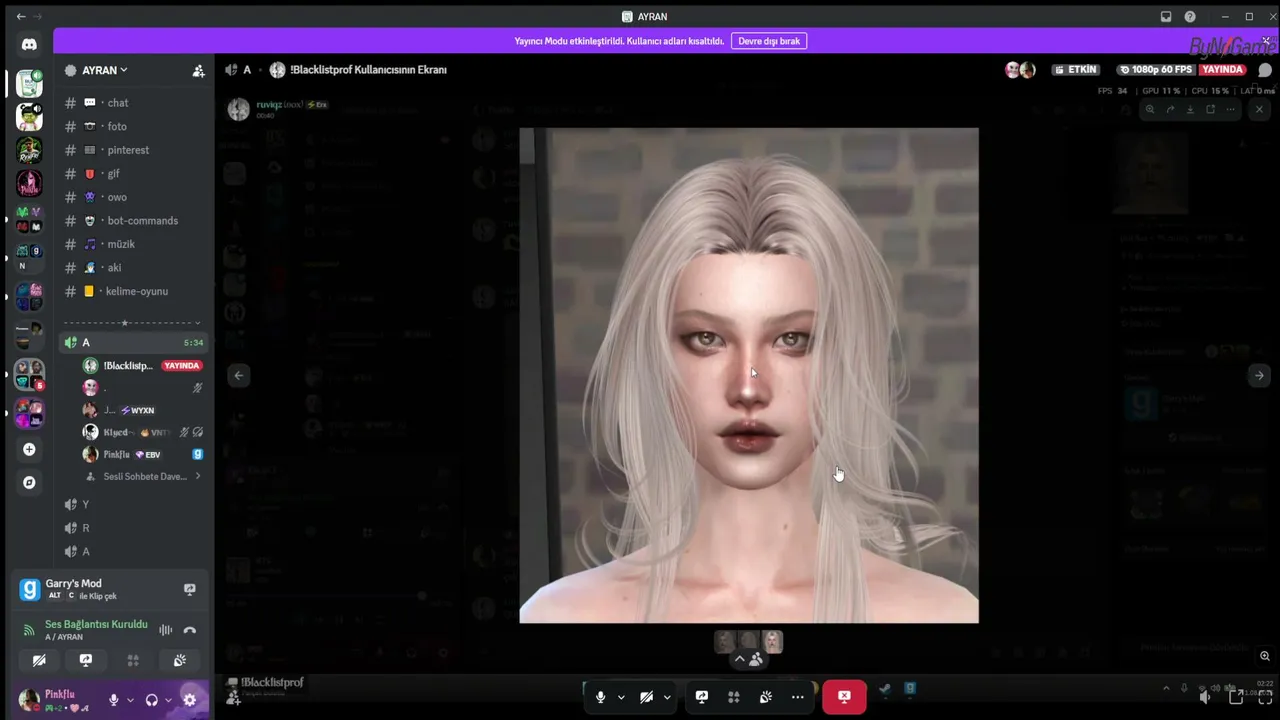Open Discord direct messages home
This screenshot has height=720, width=1280.
[29, 44]
